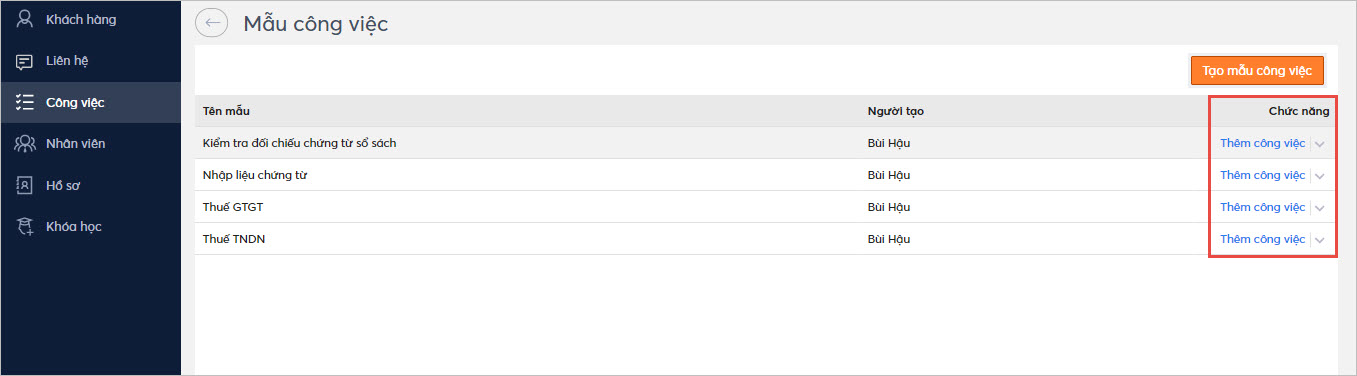Select the Liên hệ chat icon
This screenshot has width=1357, height=376.
click(25, 61)
